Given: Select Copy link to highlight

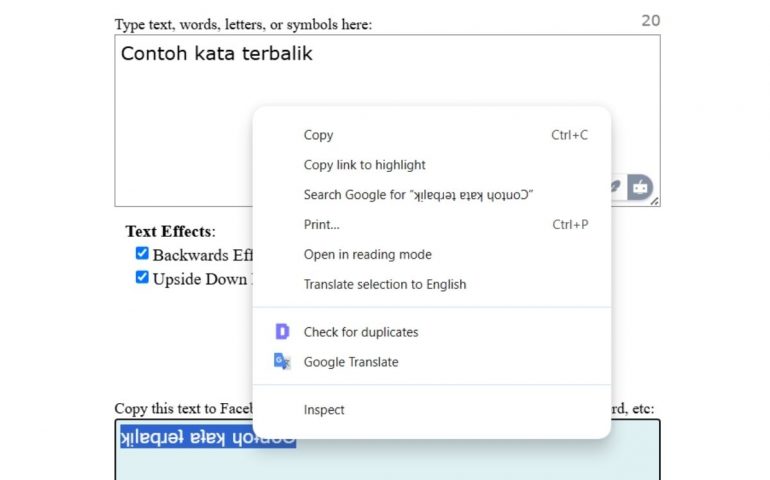Looking at the screenshot, I should 364,165.
